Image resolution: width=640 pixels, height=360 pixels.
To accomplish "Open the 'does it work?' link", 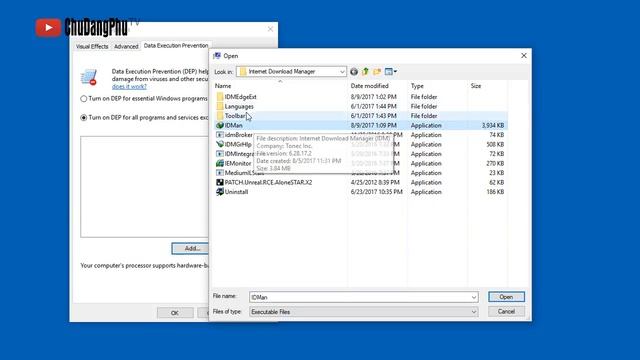I will [129, 87].
